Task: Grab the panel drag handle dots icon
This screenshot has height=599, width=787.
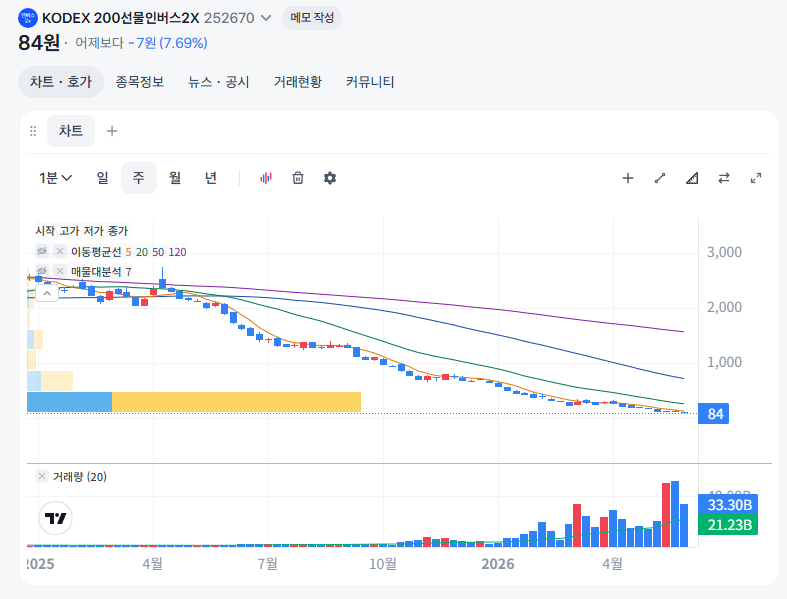Action: (33, 131)
